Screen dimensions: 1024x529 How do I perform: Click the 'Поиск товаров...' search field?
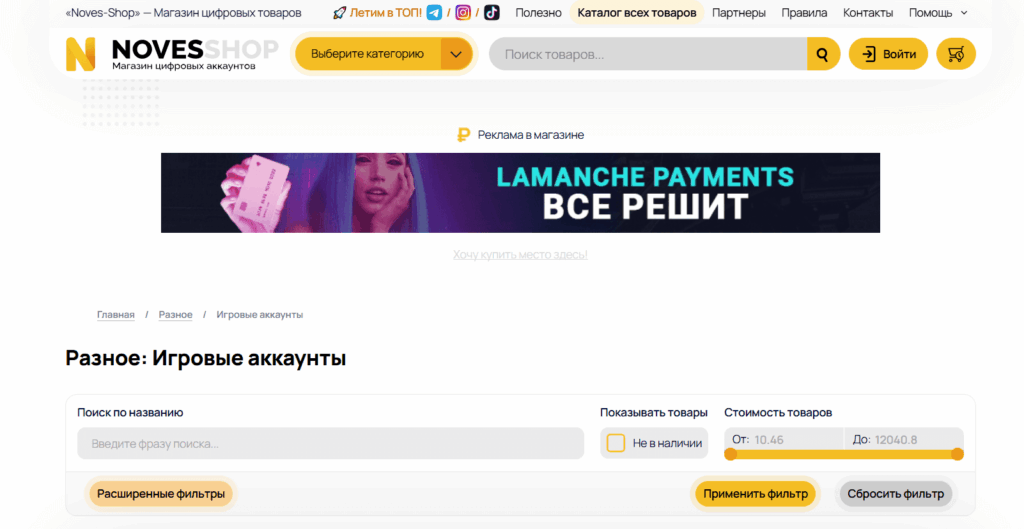[648, 54]
